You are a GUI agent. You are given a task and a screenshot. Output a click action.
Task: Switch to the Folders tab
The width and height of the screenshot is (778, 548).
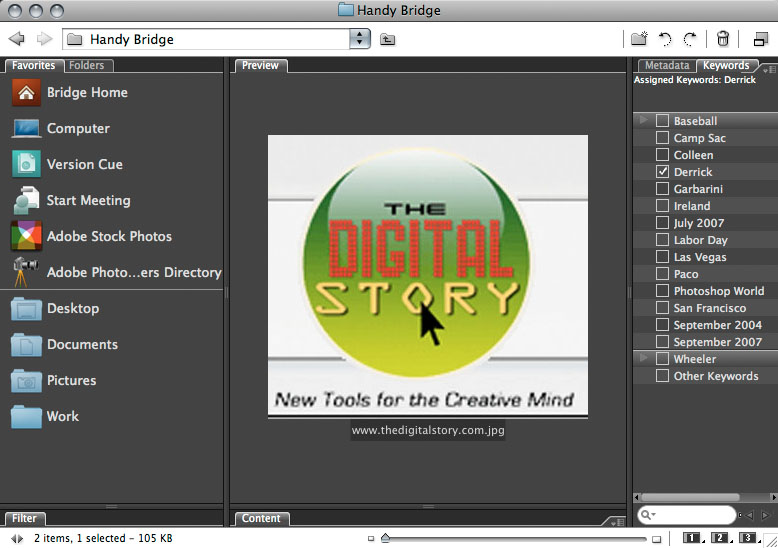pyautogui.click(x=87, y=66)
